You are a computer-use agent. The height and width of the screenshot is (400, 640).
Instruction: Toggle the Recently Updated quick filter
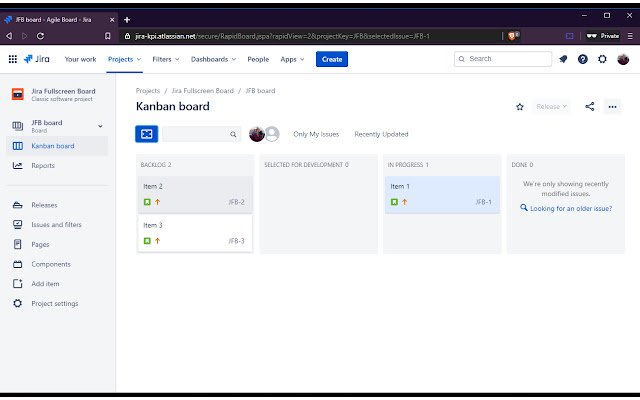[x=381, y=134]
